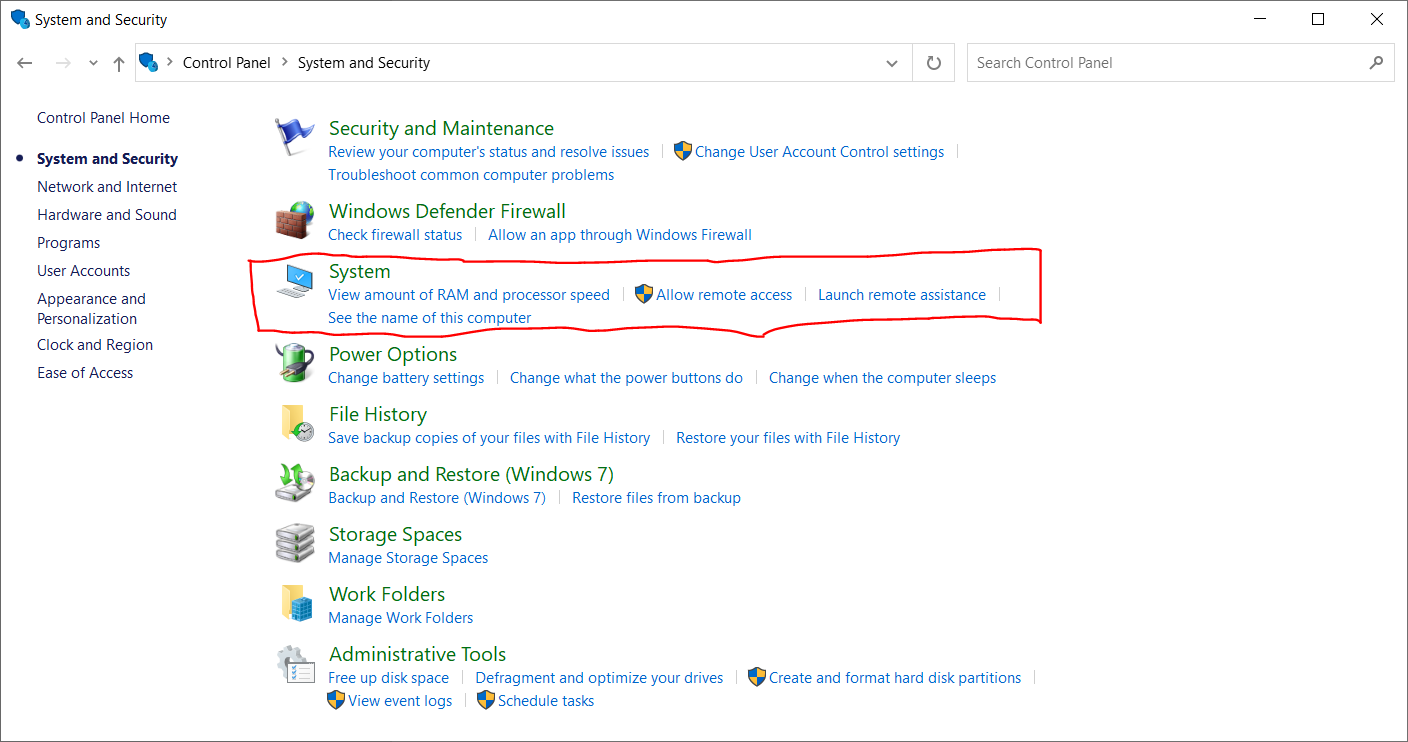Image resolution: width=1408 pixels, height=742 pixels.
Task: Select Hardware and Sound in sidebar
Action: pyautogui.click(x=107, y=215)
